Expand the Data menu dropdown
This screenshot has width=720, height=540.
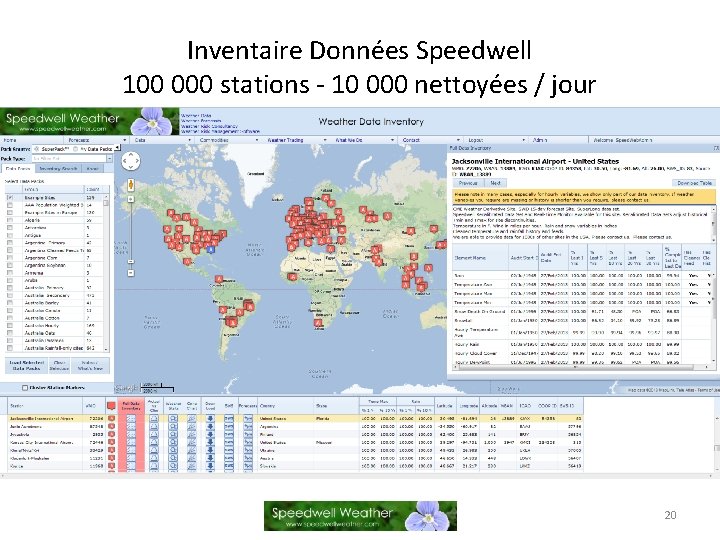pyautogui.click(x=190, y=140)
